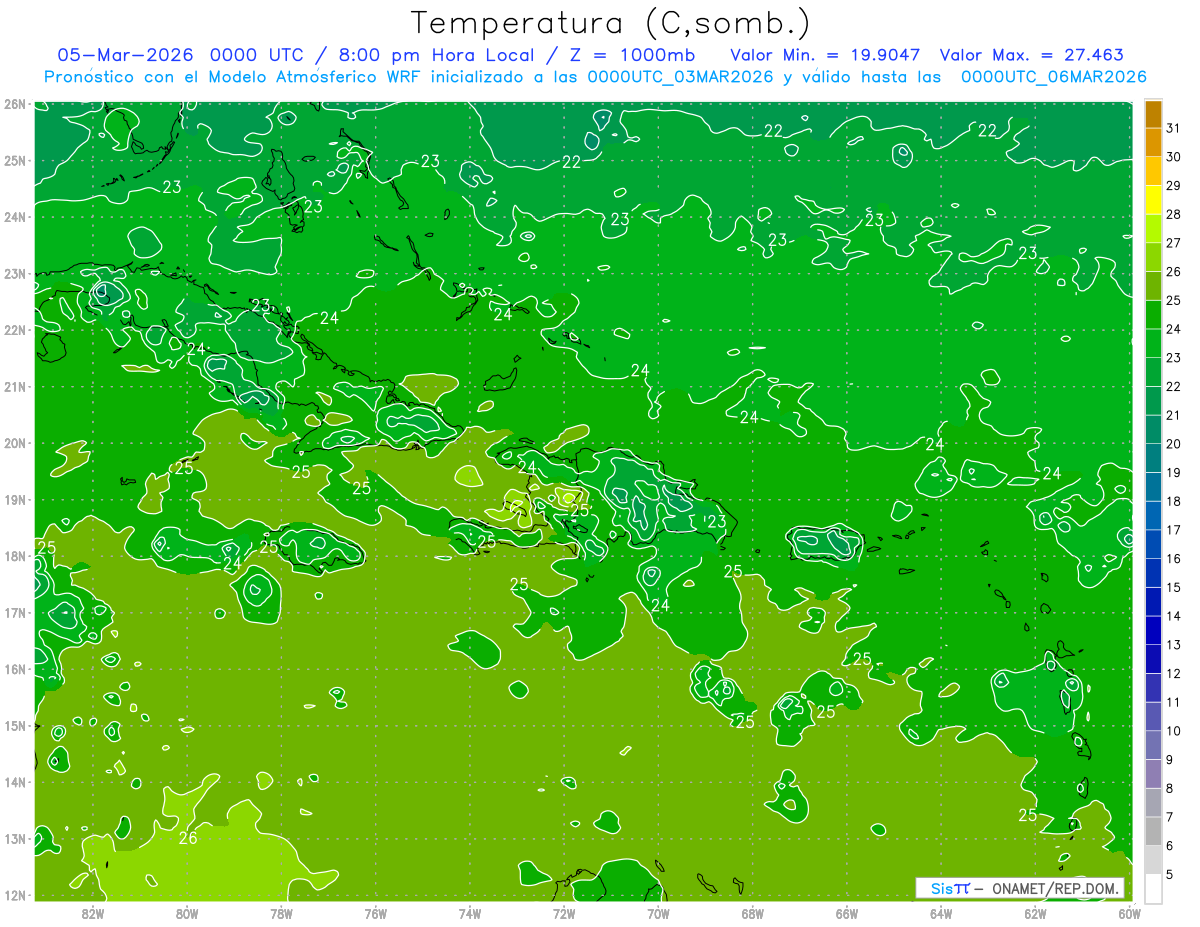Click the yellow swatch between 28 and 29
This screenshot has width=1200, height=927.
pyautogui.click(x=1153, y=200)
